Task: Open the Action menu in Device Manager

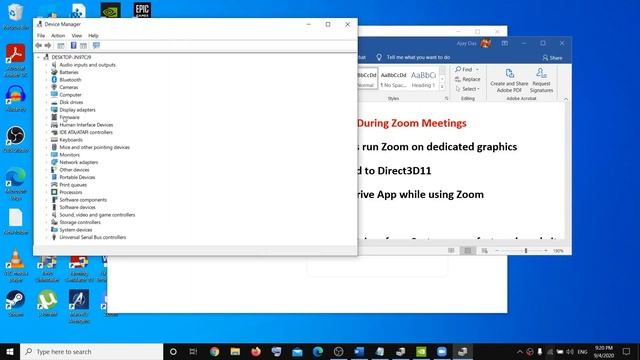Action: [58, 36]
